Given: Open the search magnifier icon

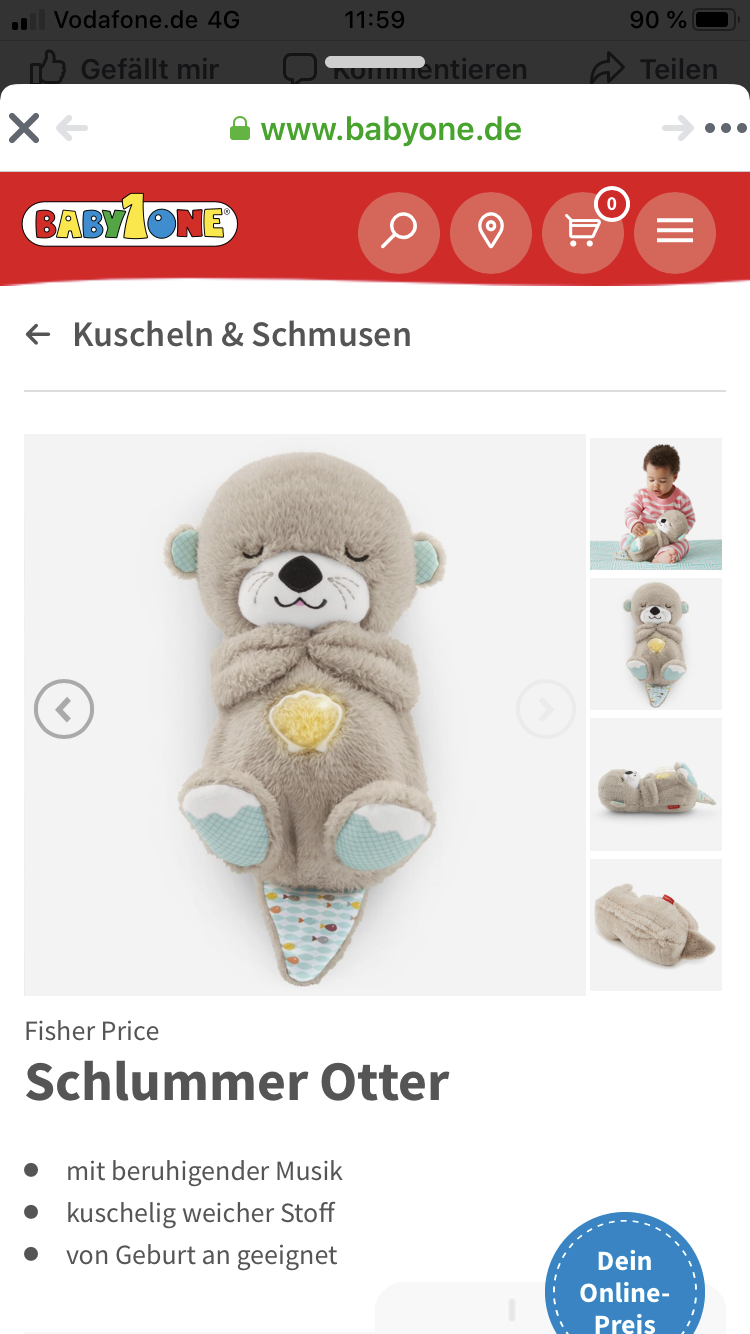Looking at the screenshot, I should pyautogui.click(x=398, y=232).
